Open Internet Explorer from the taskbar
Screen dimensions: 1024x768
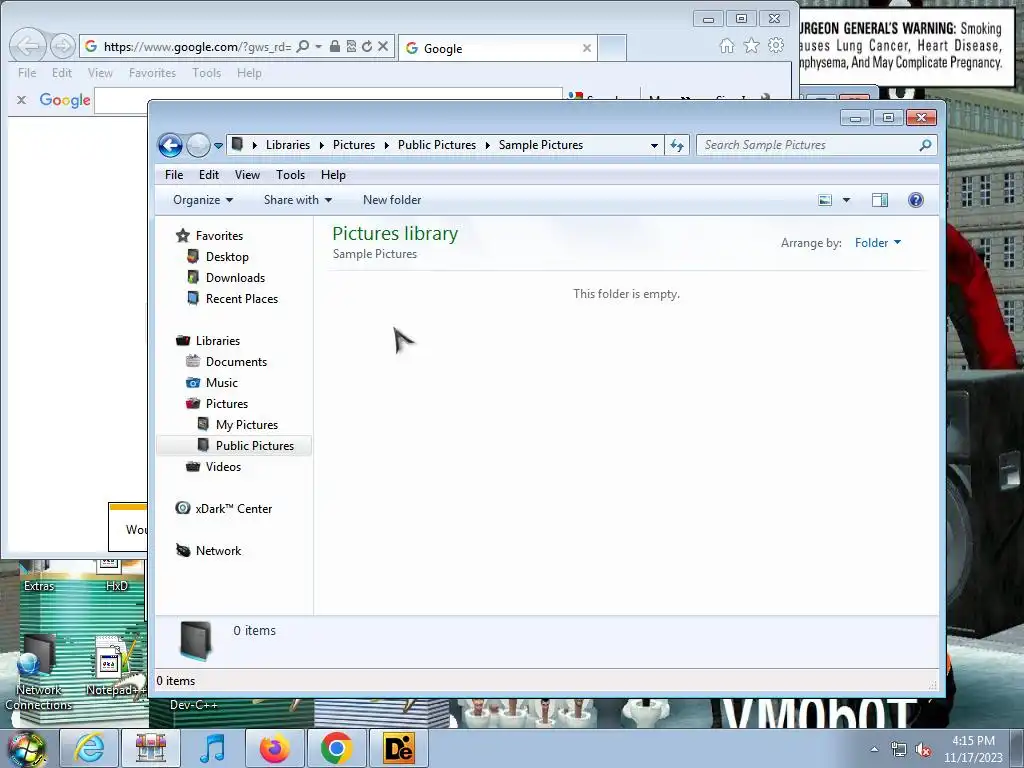(x=88, y=748)
